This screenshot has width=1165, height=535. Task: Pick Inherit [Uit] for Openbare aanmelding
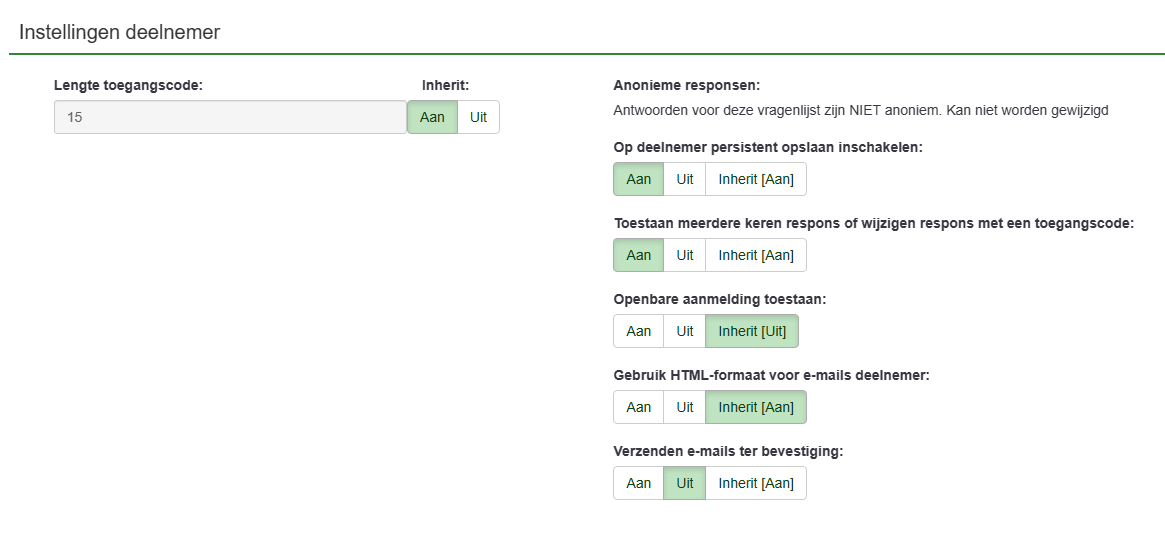[x=752, y=331]
